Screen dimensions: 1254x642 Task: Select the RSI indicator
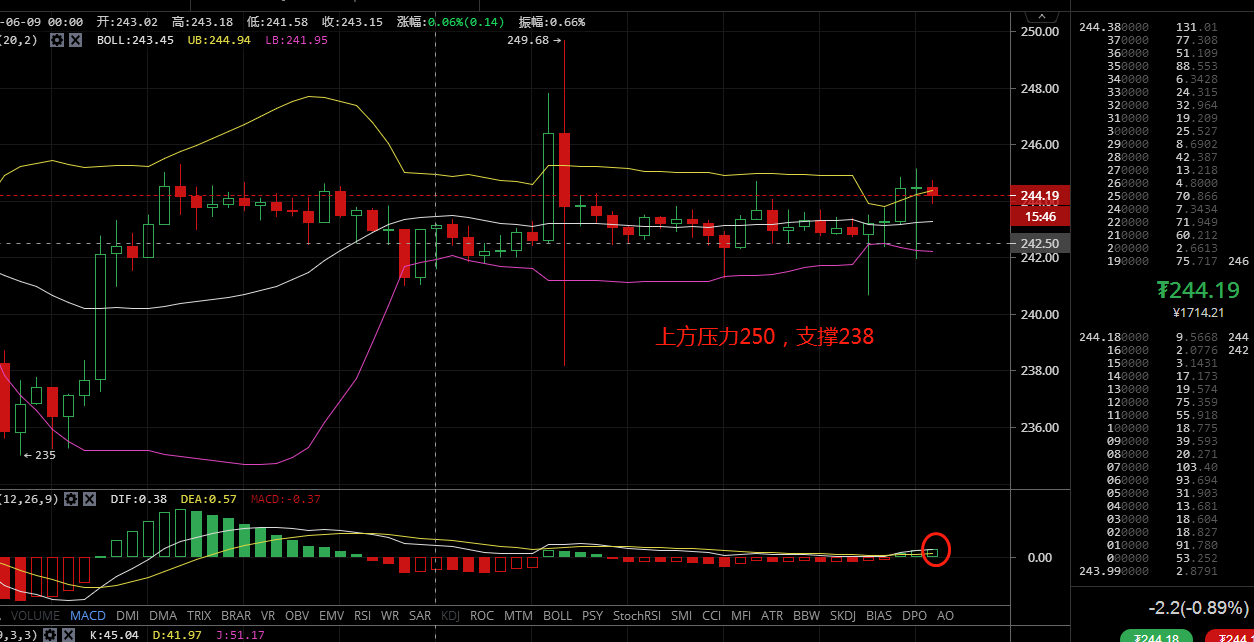[362, 616]
